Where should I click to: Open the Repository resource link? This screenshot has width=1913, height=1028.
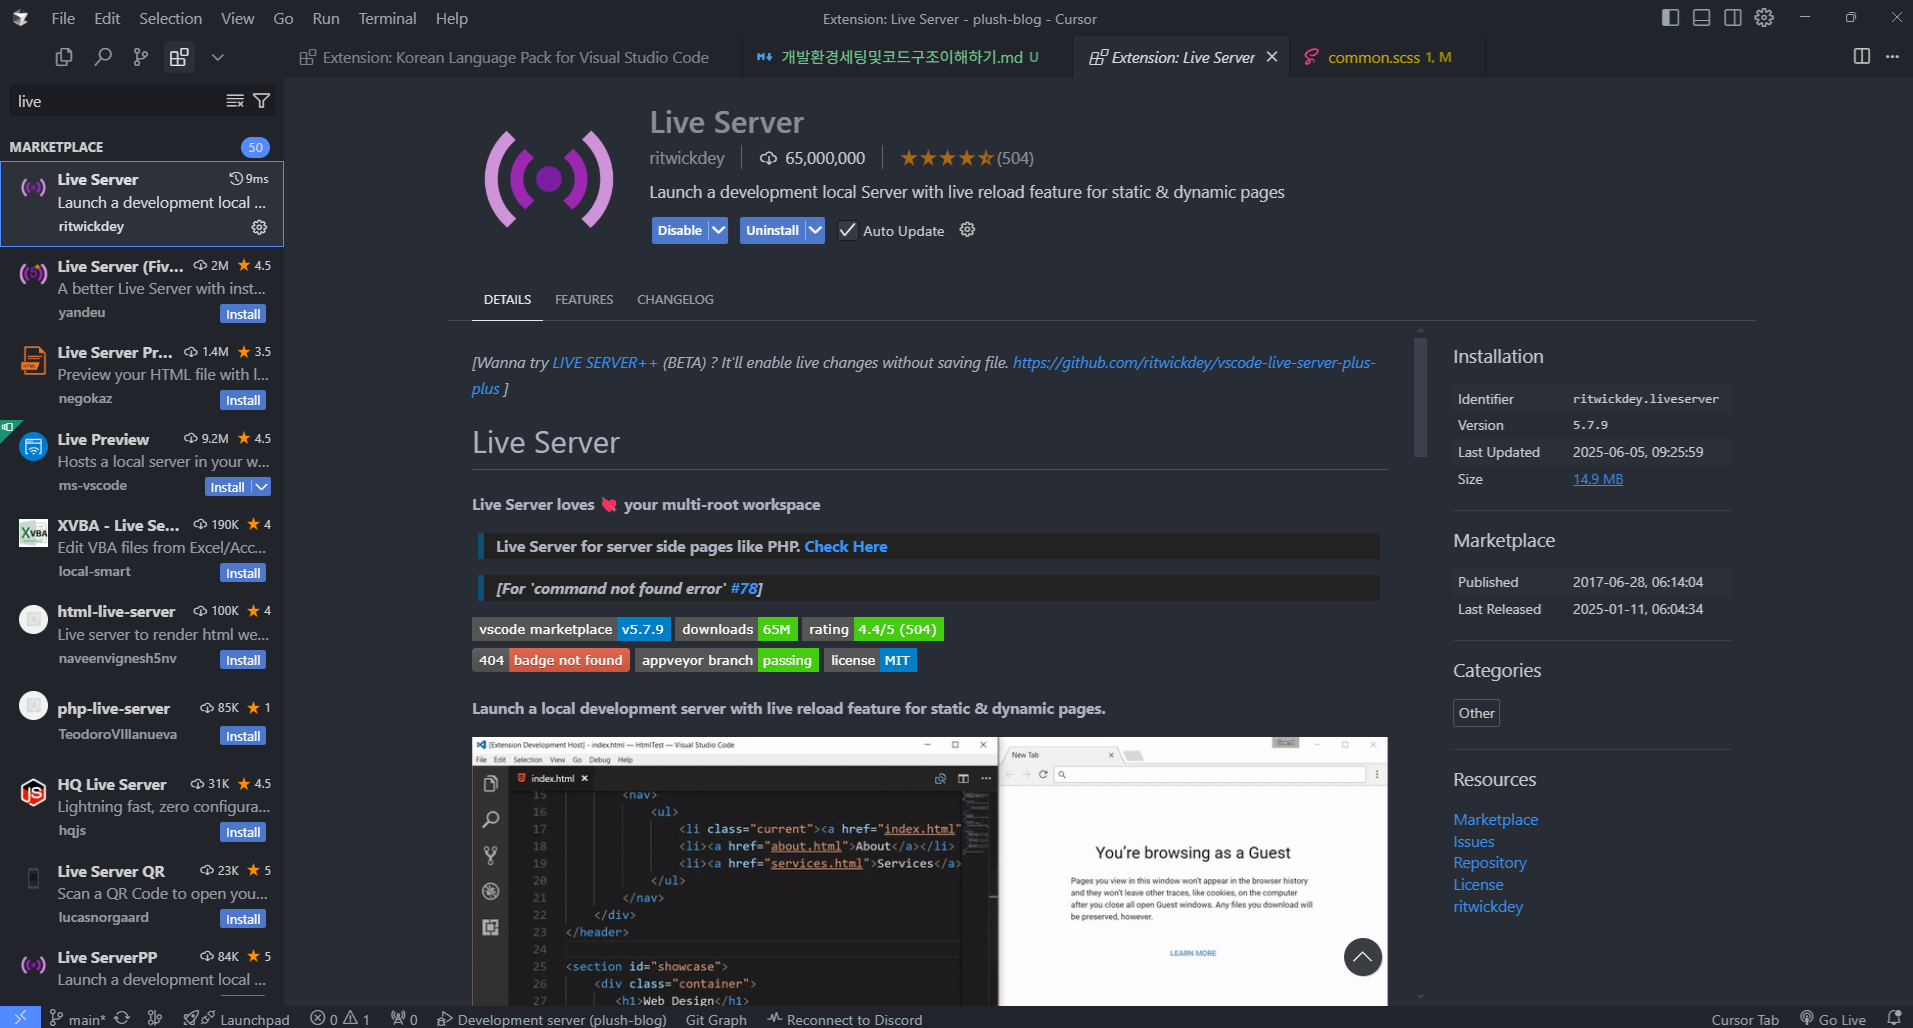click(1489, 863)
